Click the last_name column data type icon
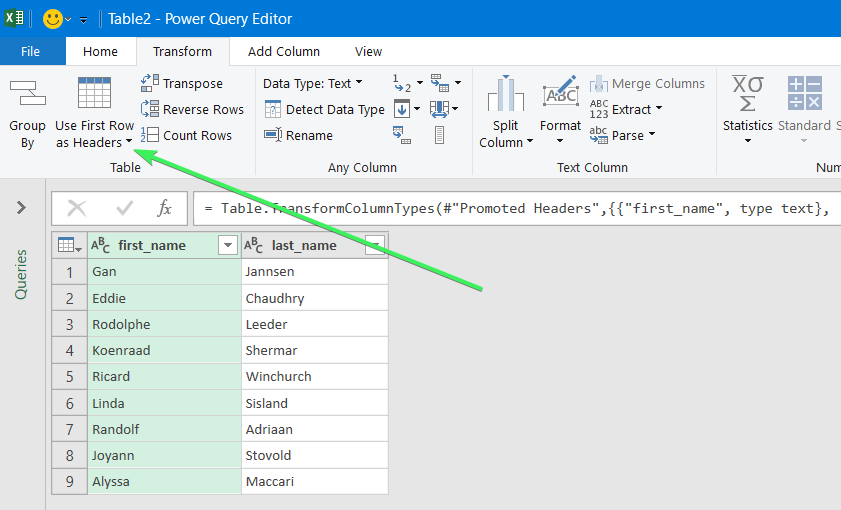The image size is (841, 510). tap(254, 246)
